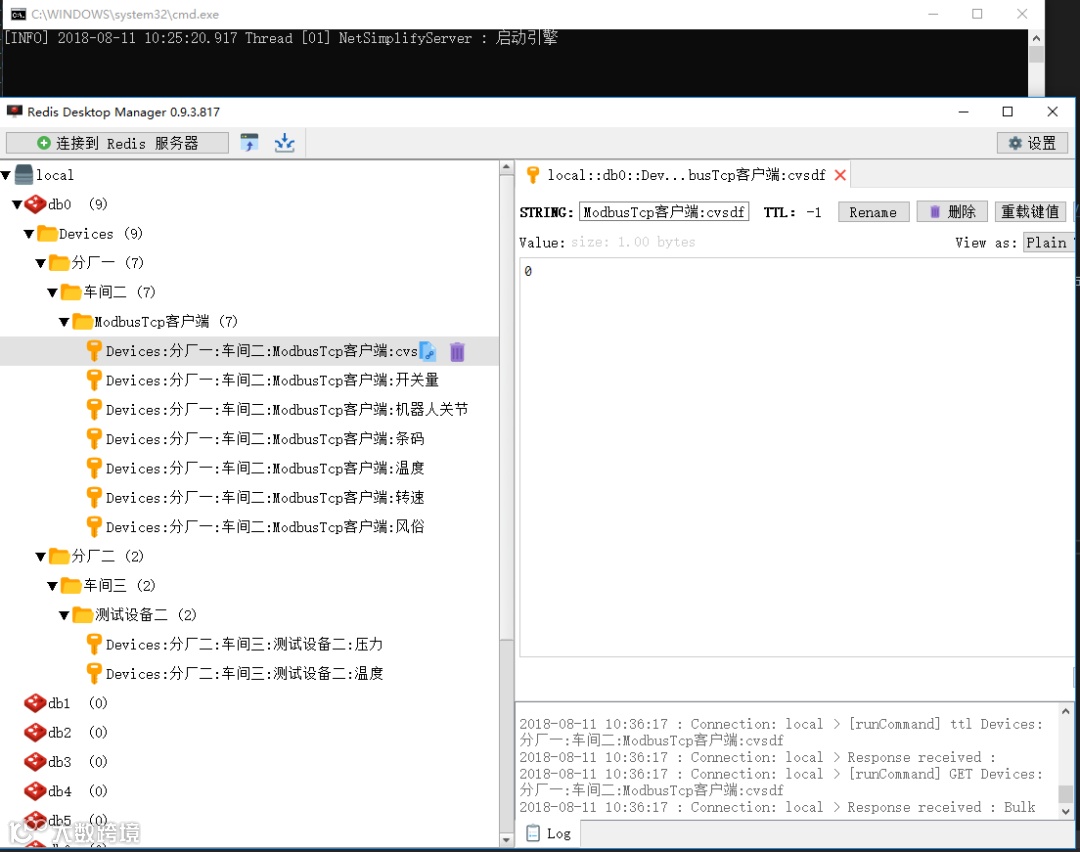The width and height of the screenshot is (1080, 852).
Task: Click the trash icon on the cvs key row
Action: coord(457,351)
